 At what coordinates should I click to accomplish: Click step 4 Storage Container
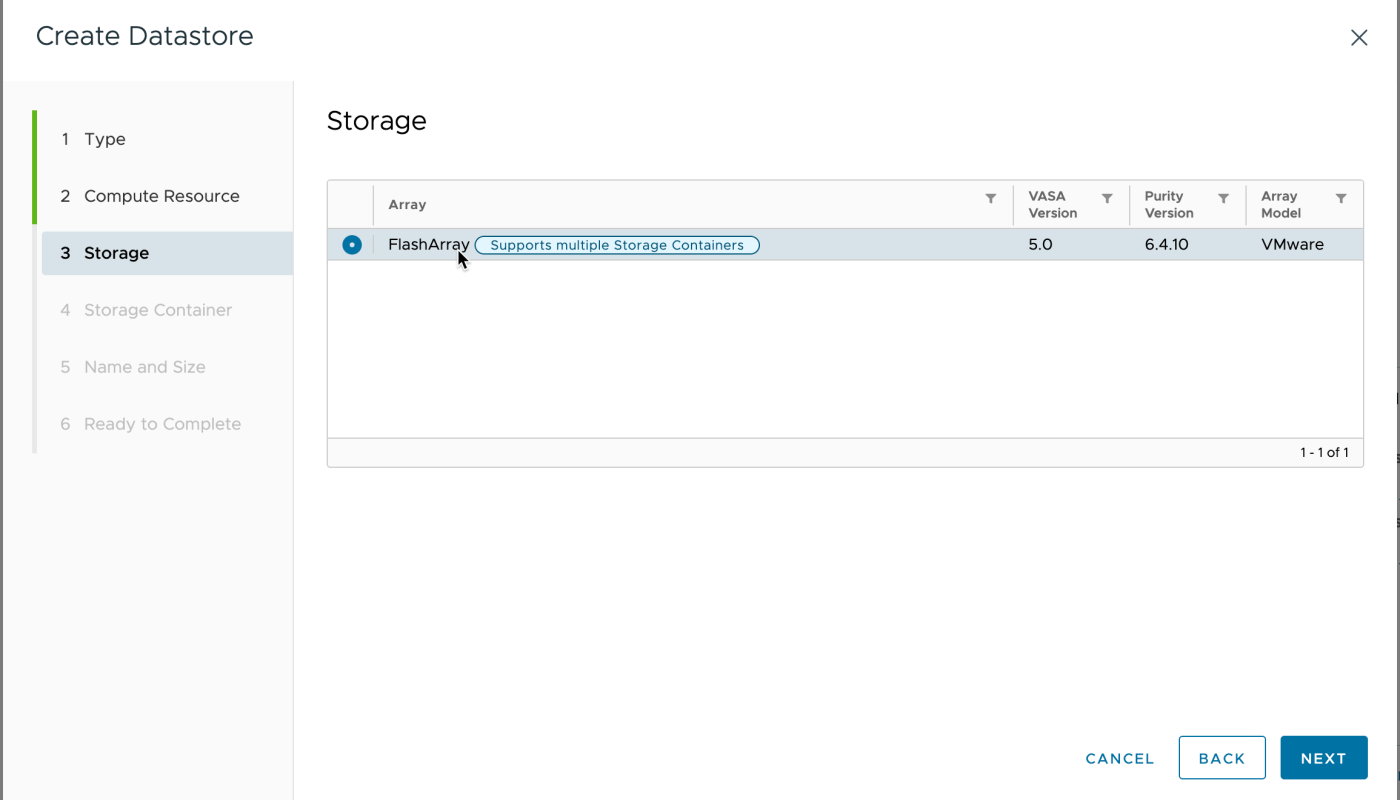tap(157, 310)
